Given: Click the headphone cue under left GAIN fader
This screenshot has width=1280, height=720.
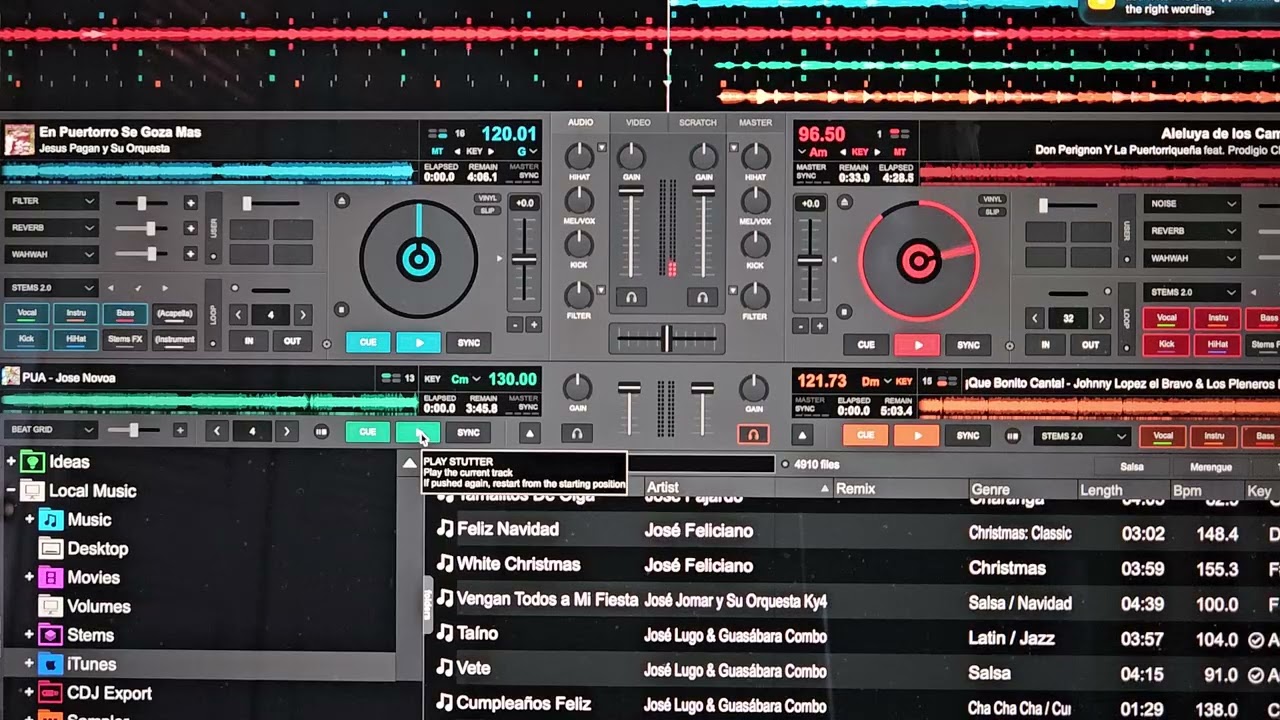Looking at the screenshot, I should point(631,298).
